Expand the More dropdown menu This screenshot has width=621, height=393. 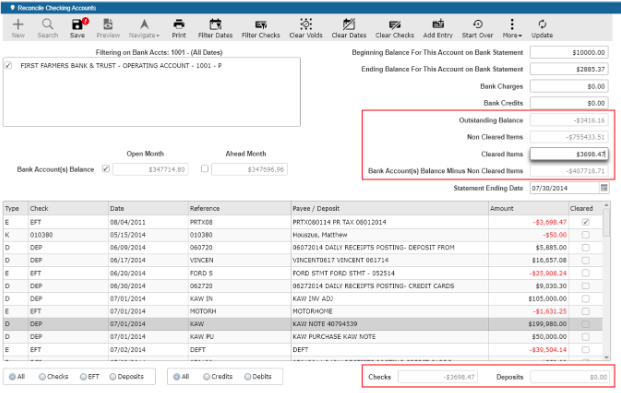pos(512,28)
